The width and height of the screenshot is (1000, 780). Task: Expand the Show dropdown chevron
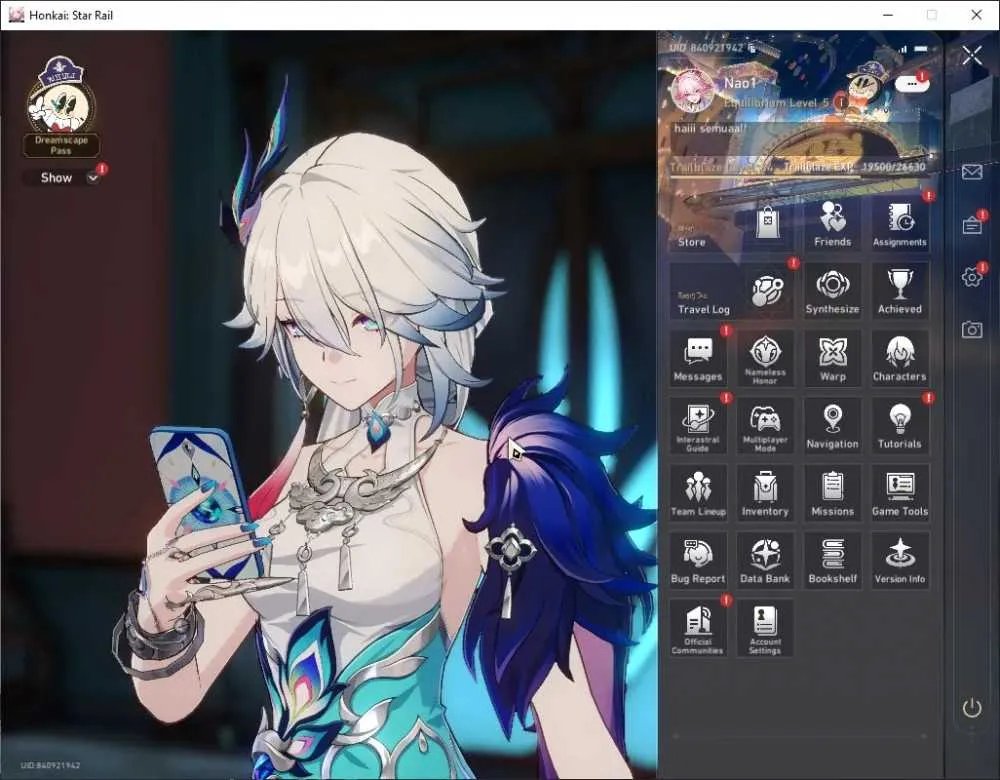tap(93, 178)
